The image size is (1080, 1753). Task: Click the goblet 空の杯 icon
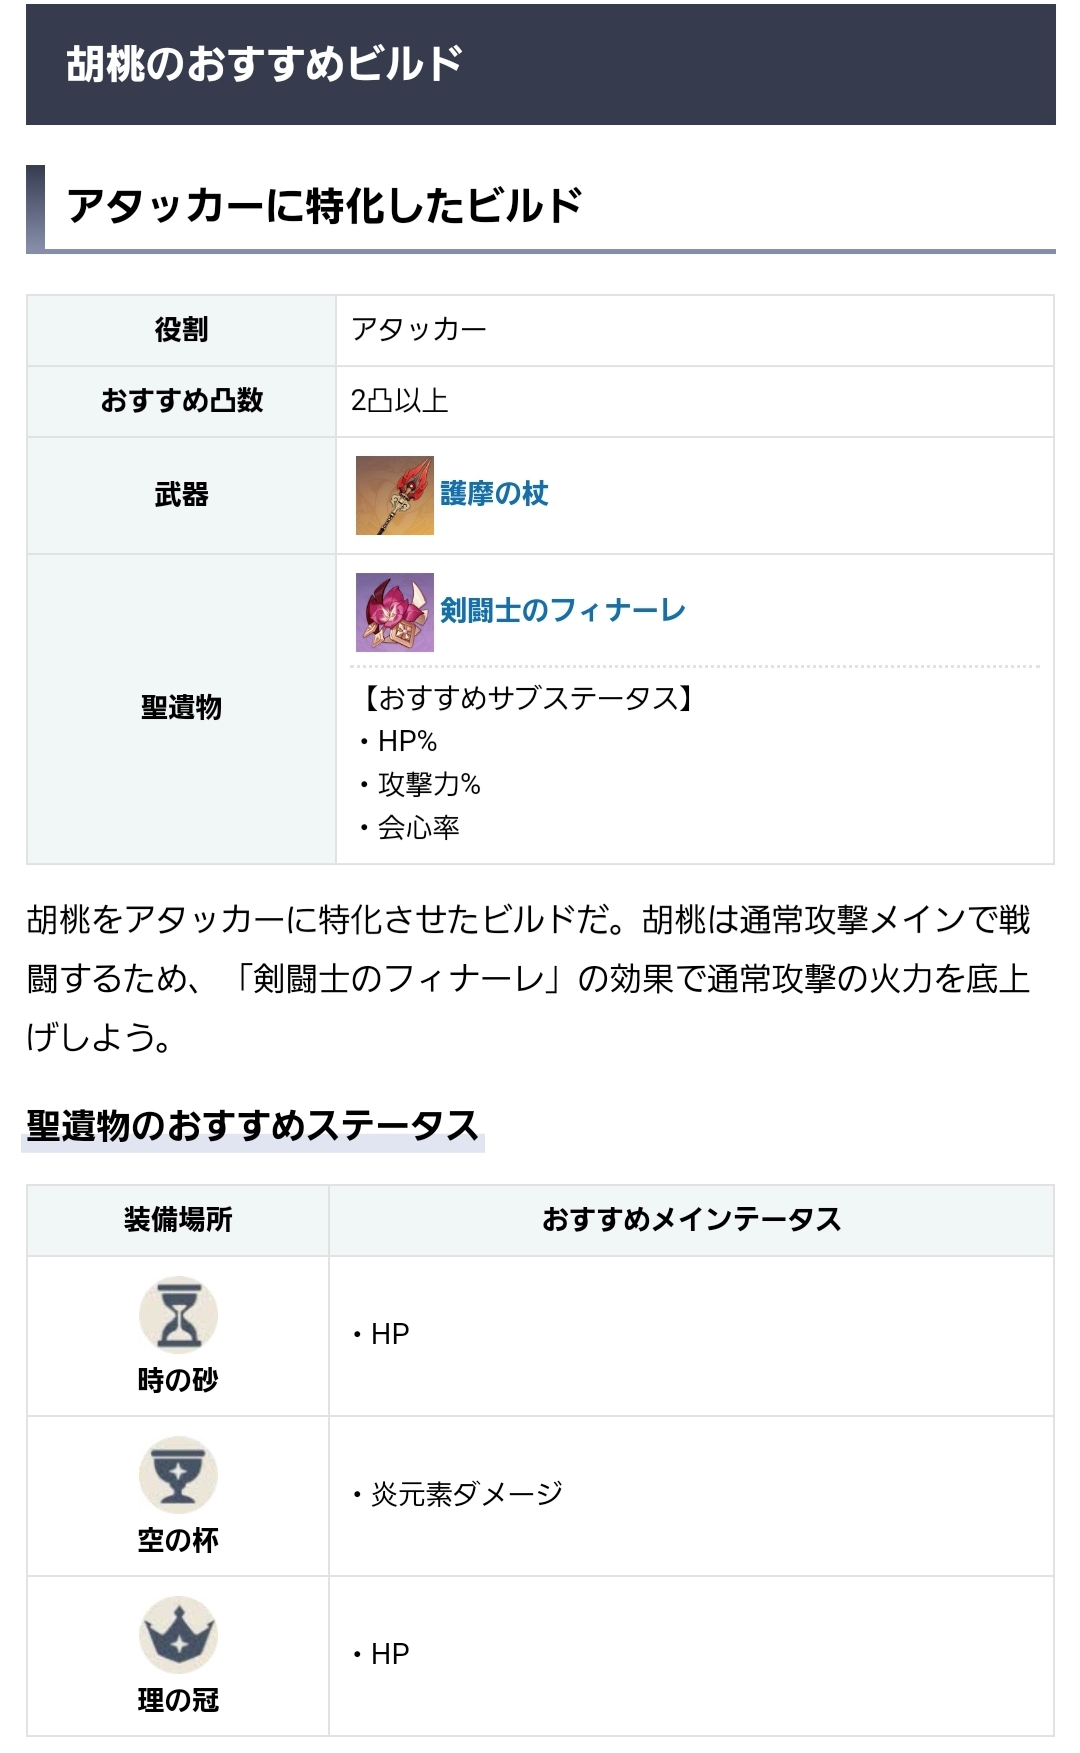[x=178, y=1474]
